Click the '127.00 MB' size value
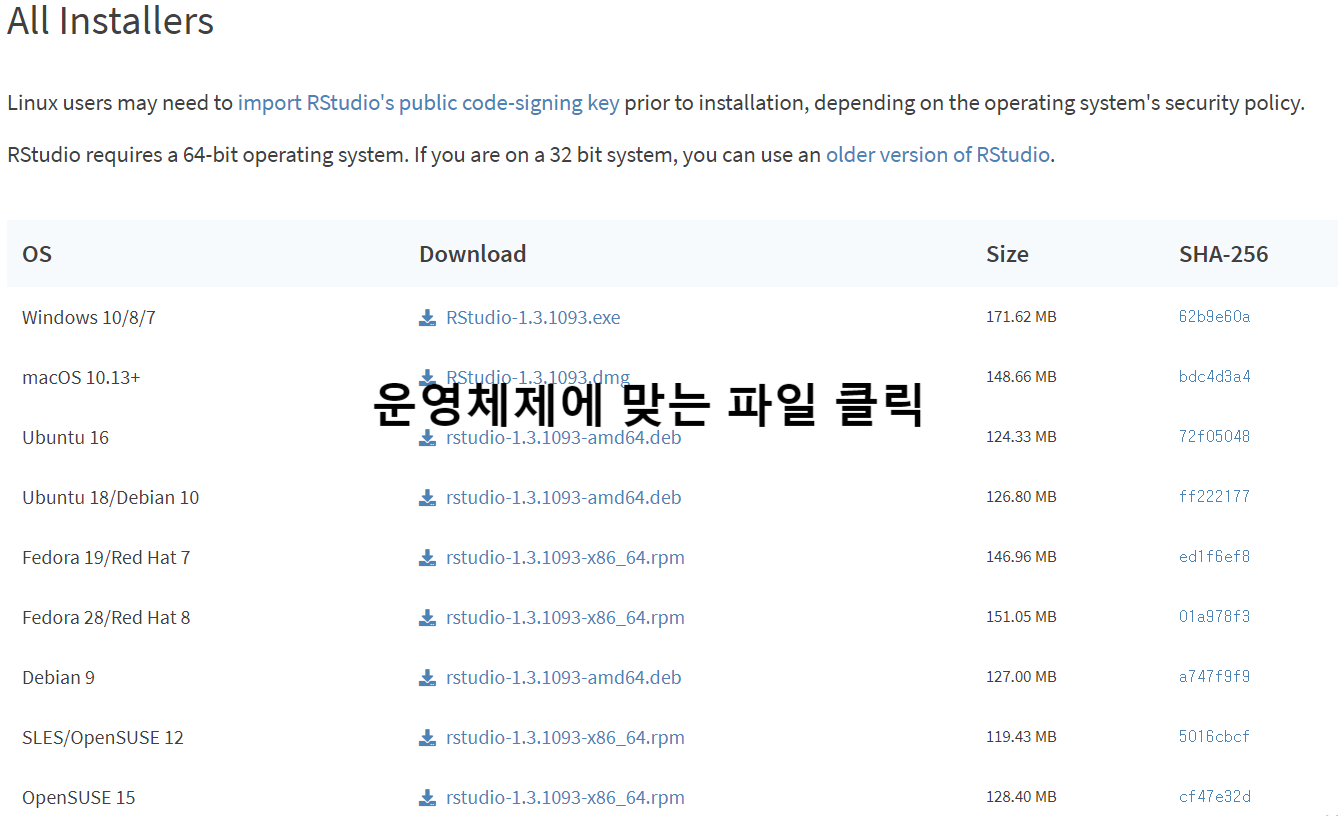Screen dimensions: 1338x816 tap(1021, 677)
